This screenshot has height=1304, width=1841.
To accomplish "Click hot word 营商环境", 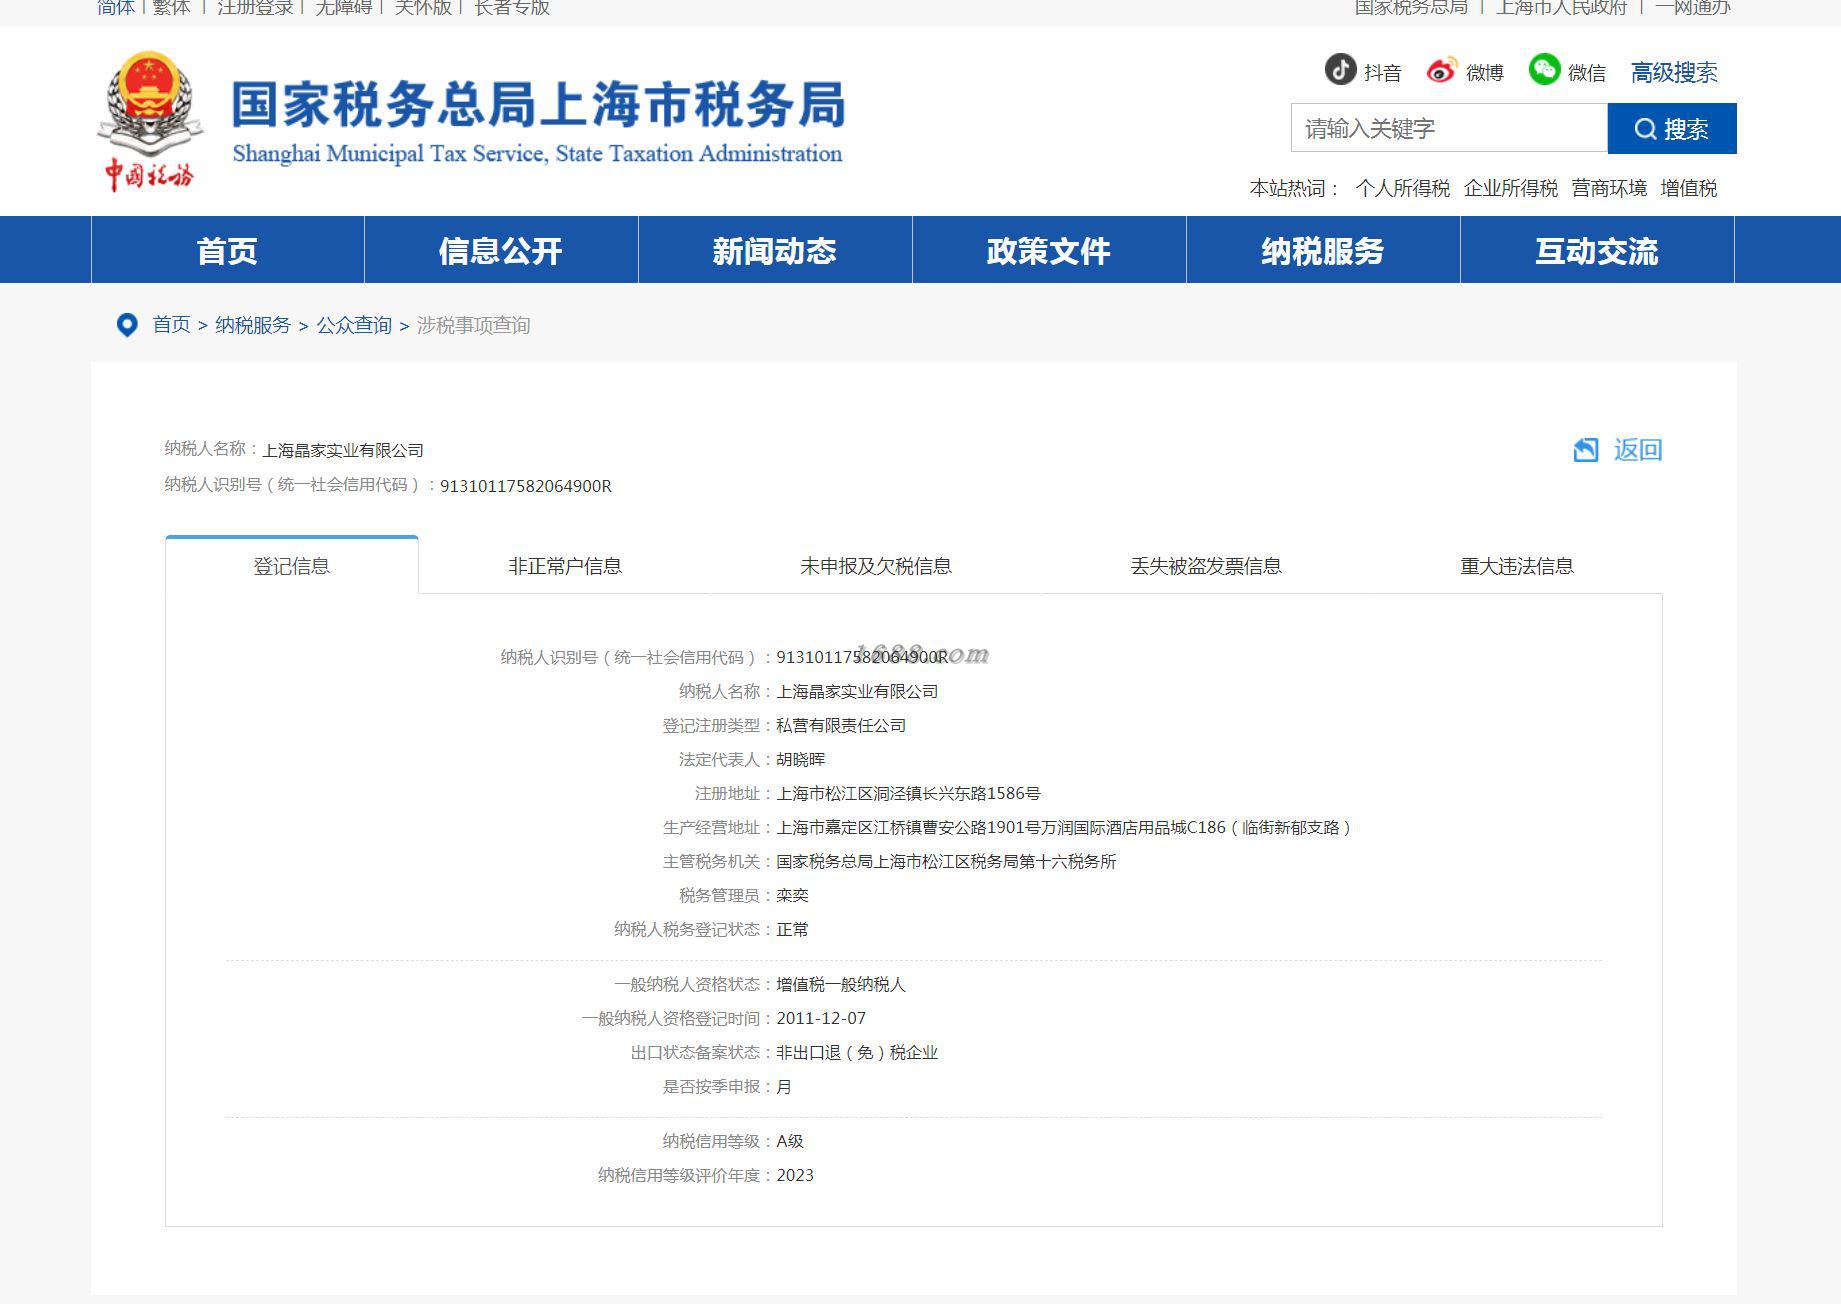I will click(1609, 188).
